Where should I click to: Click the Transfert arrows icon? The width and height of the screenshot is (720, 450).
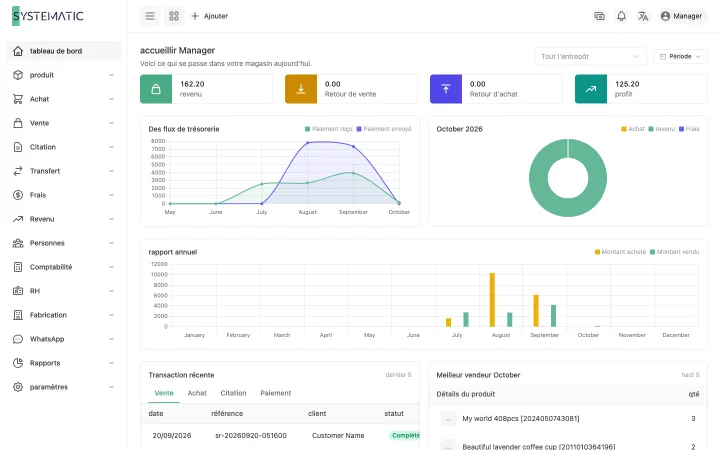18,171
